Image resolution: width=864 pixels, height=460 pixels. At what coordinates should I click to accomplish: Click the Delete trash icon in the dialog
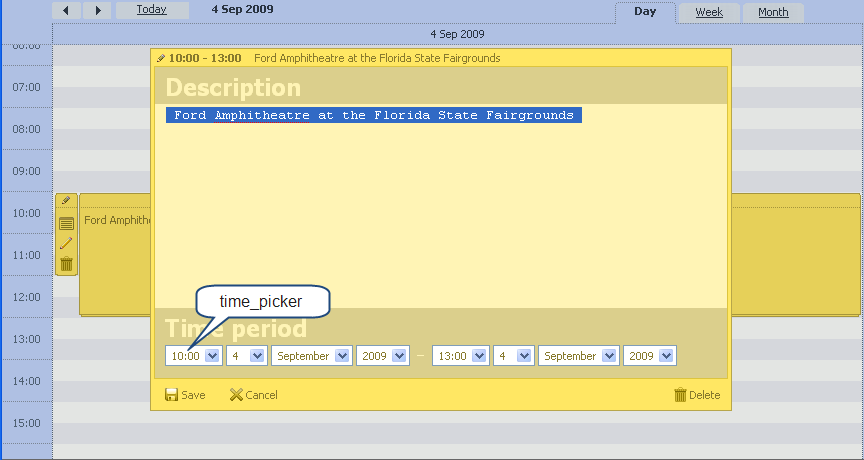click(680, 395)
